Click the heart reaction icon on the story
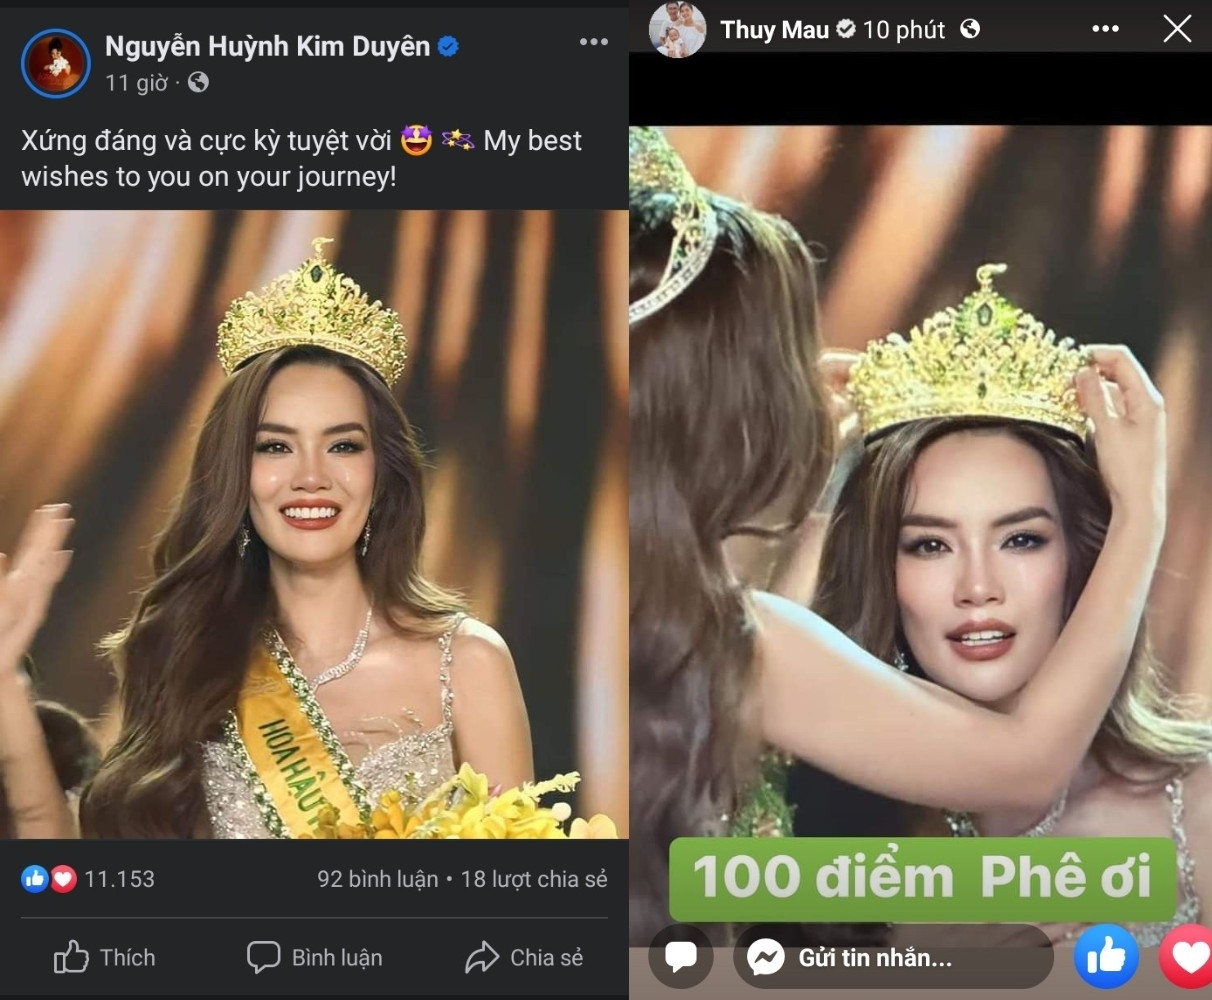This screenshot has width=1212, height=1000. (1186, 958)
